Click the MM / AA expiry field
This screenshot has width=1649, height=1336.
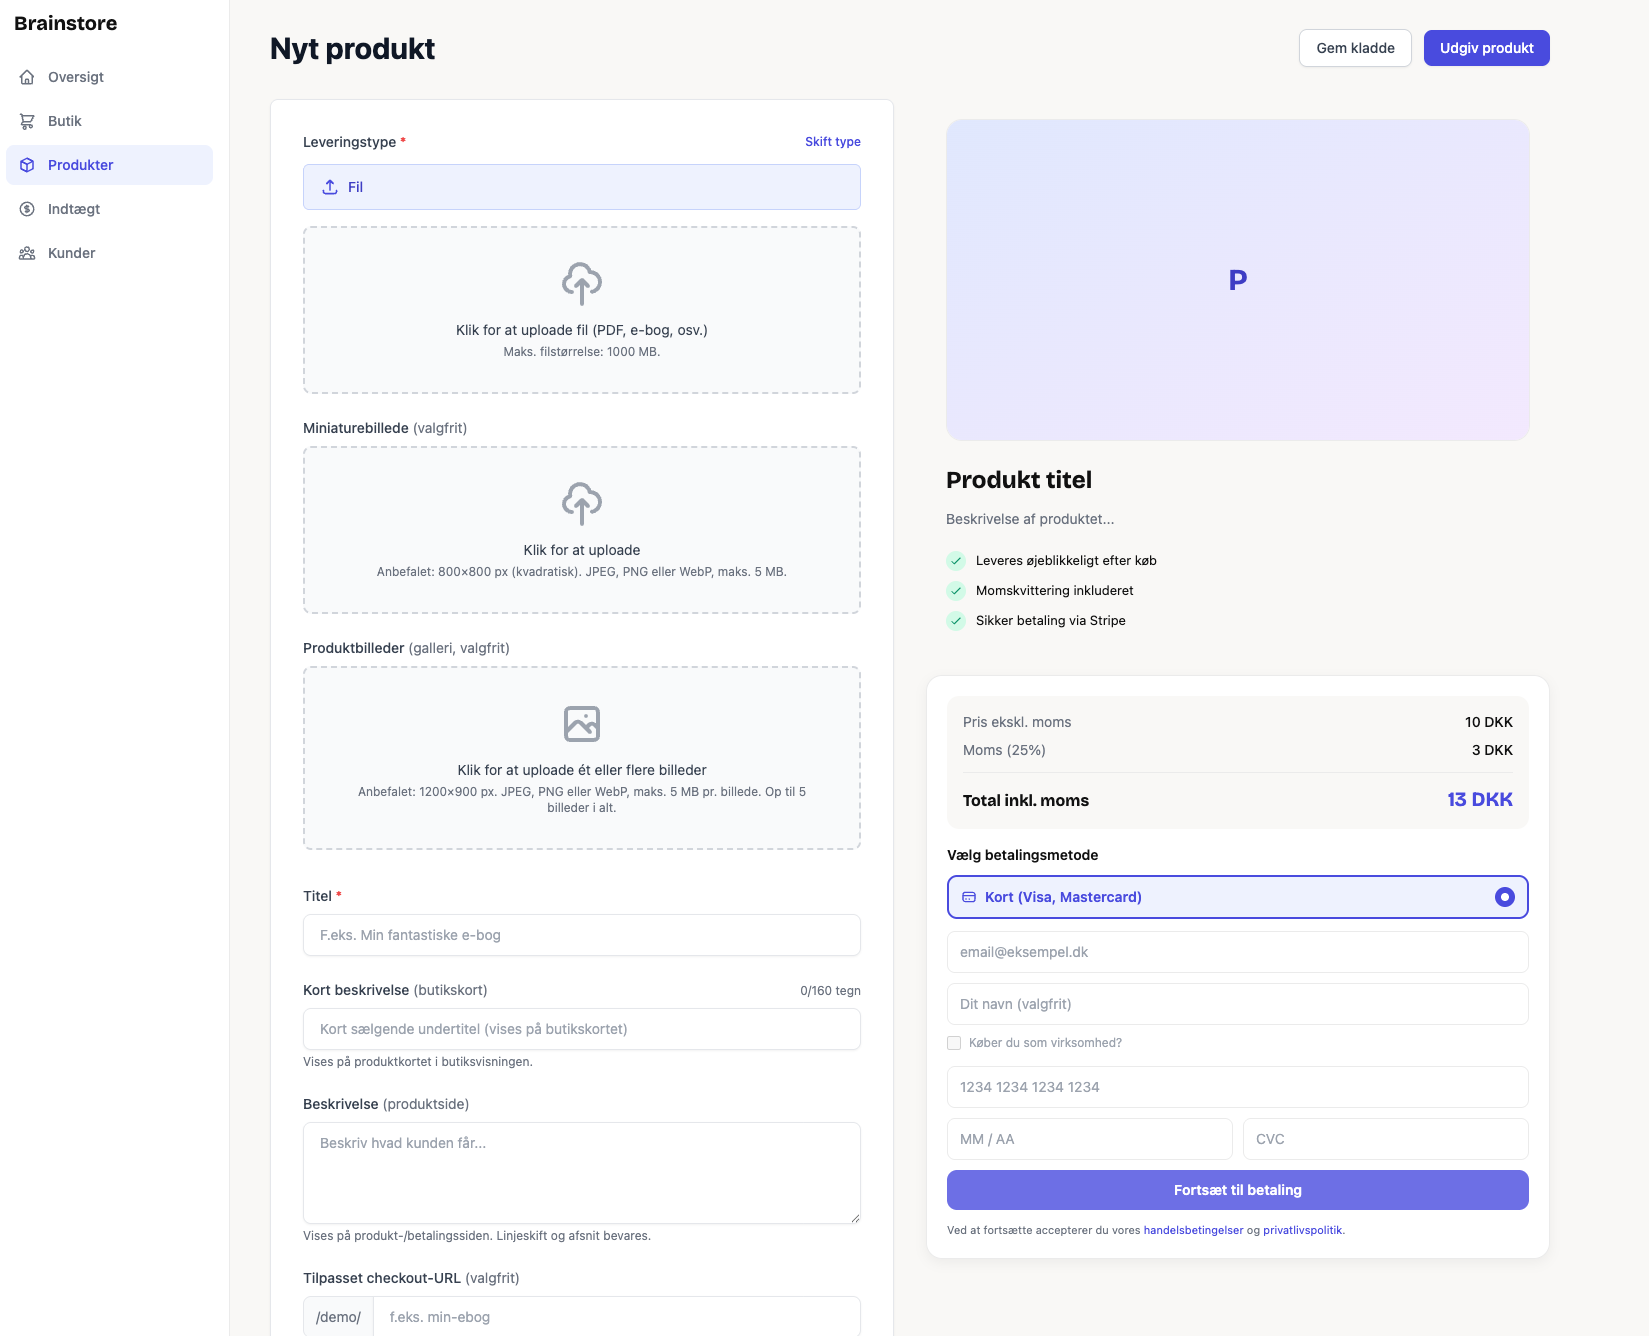[x=1090, y=1139]
